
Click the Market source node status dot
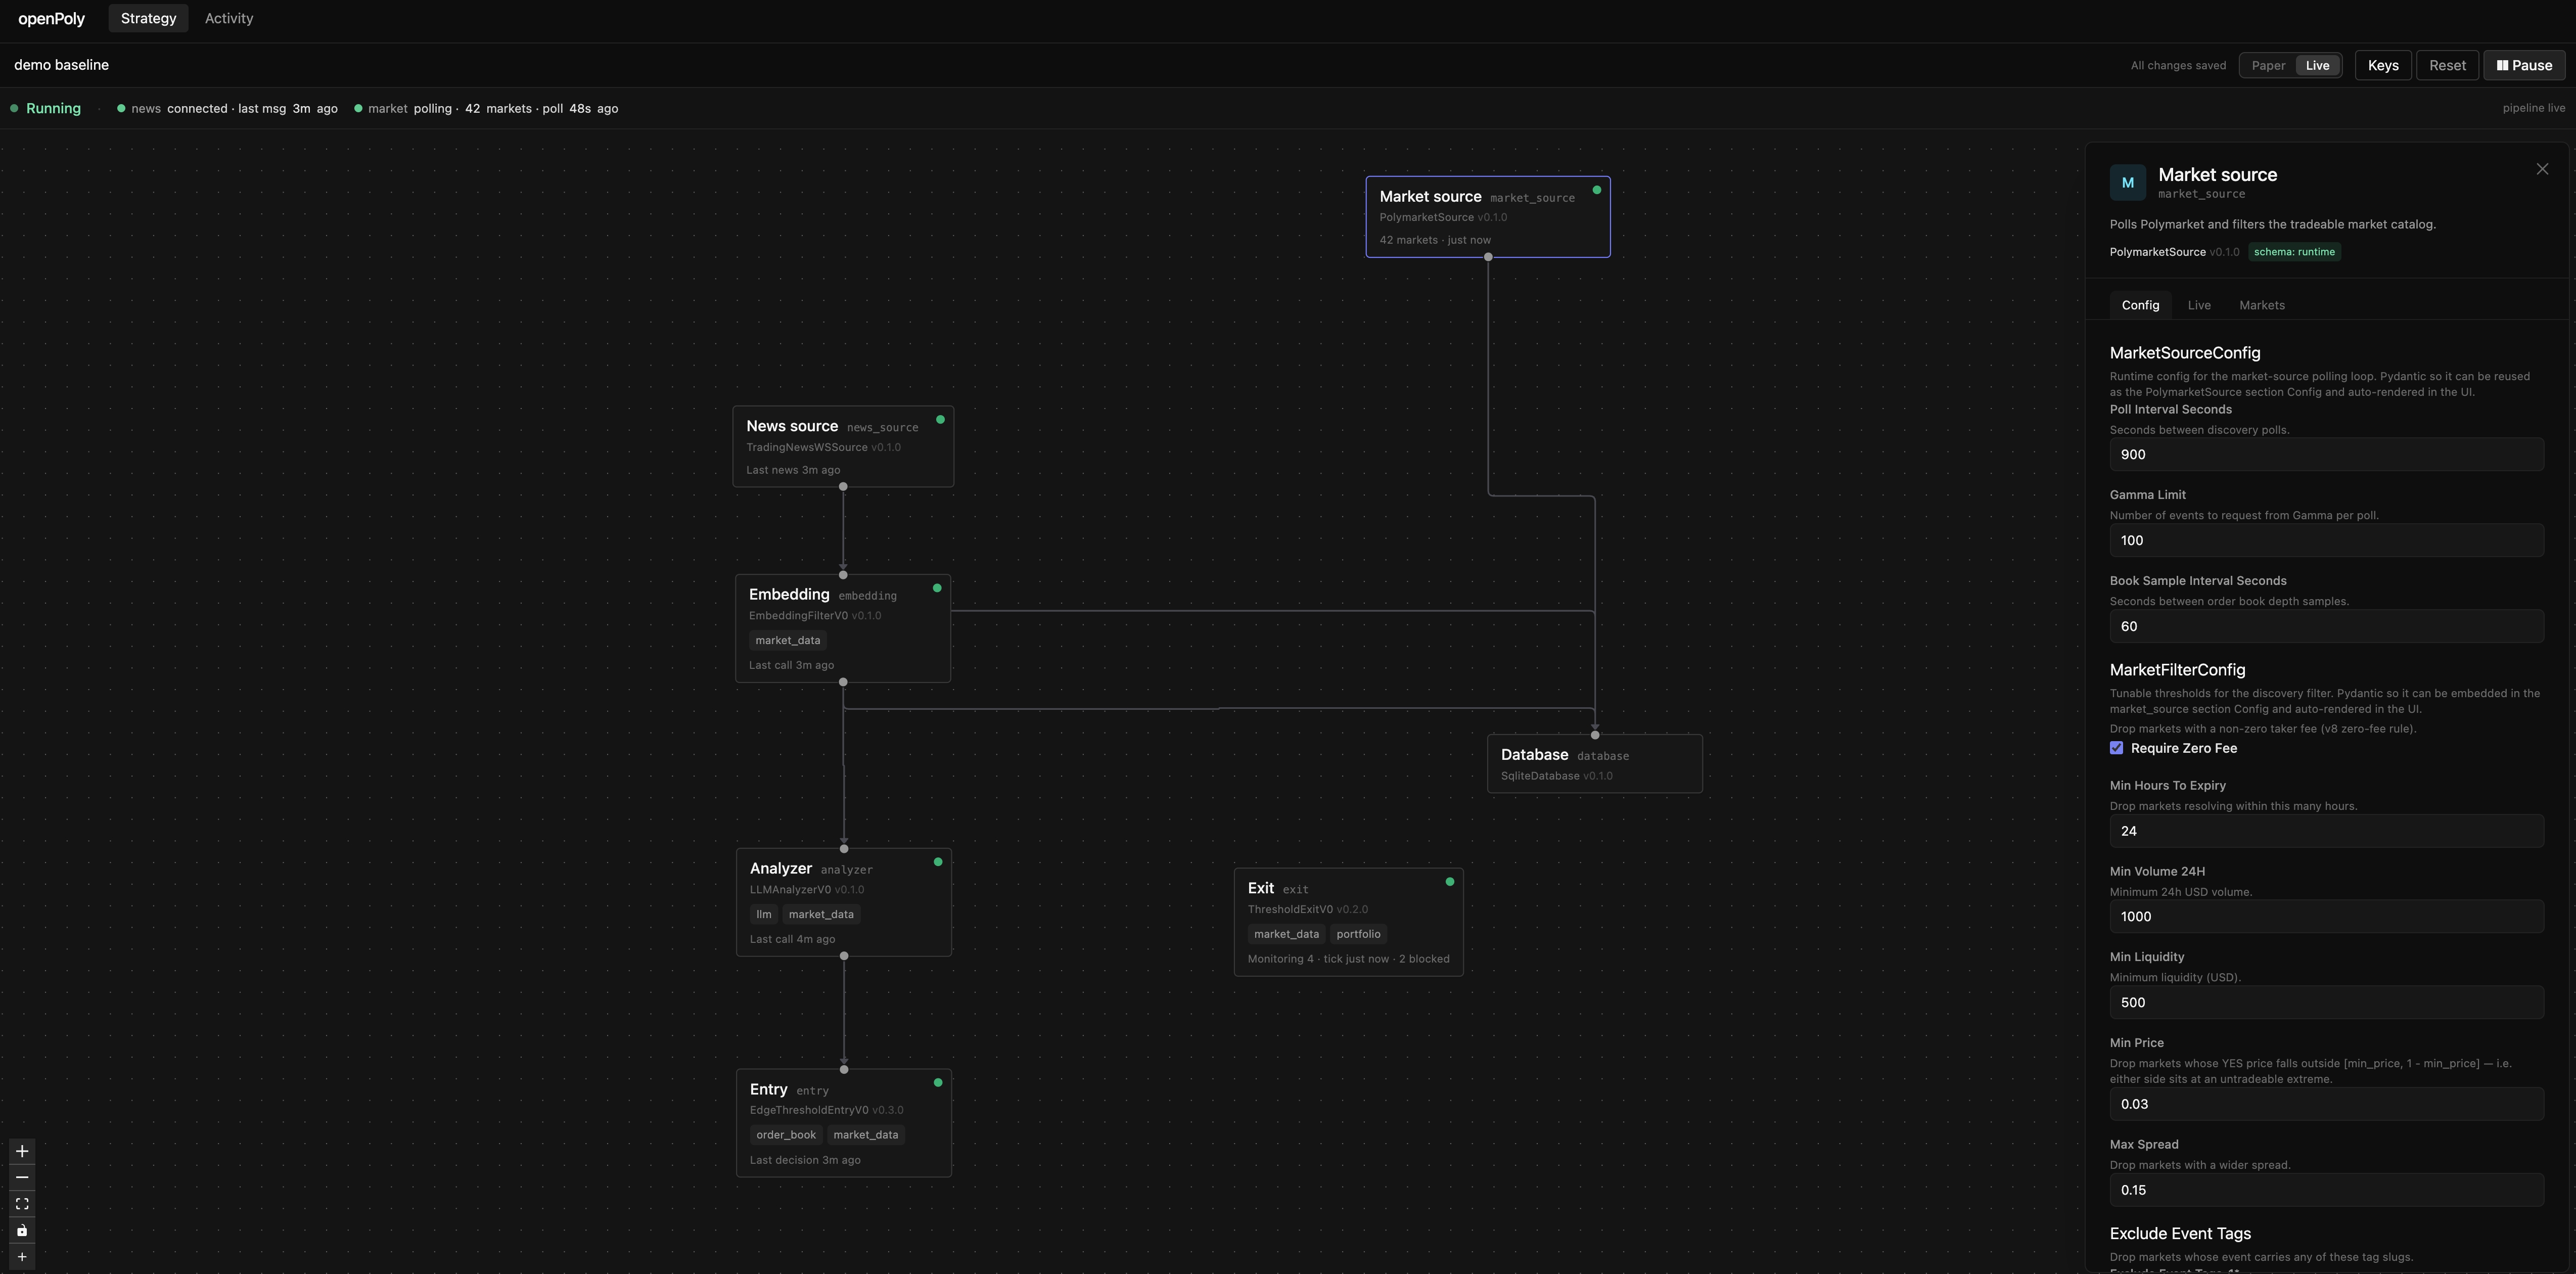coord(1596,190)
